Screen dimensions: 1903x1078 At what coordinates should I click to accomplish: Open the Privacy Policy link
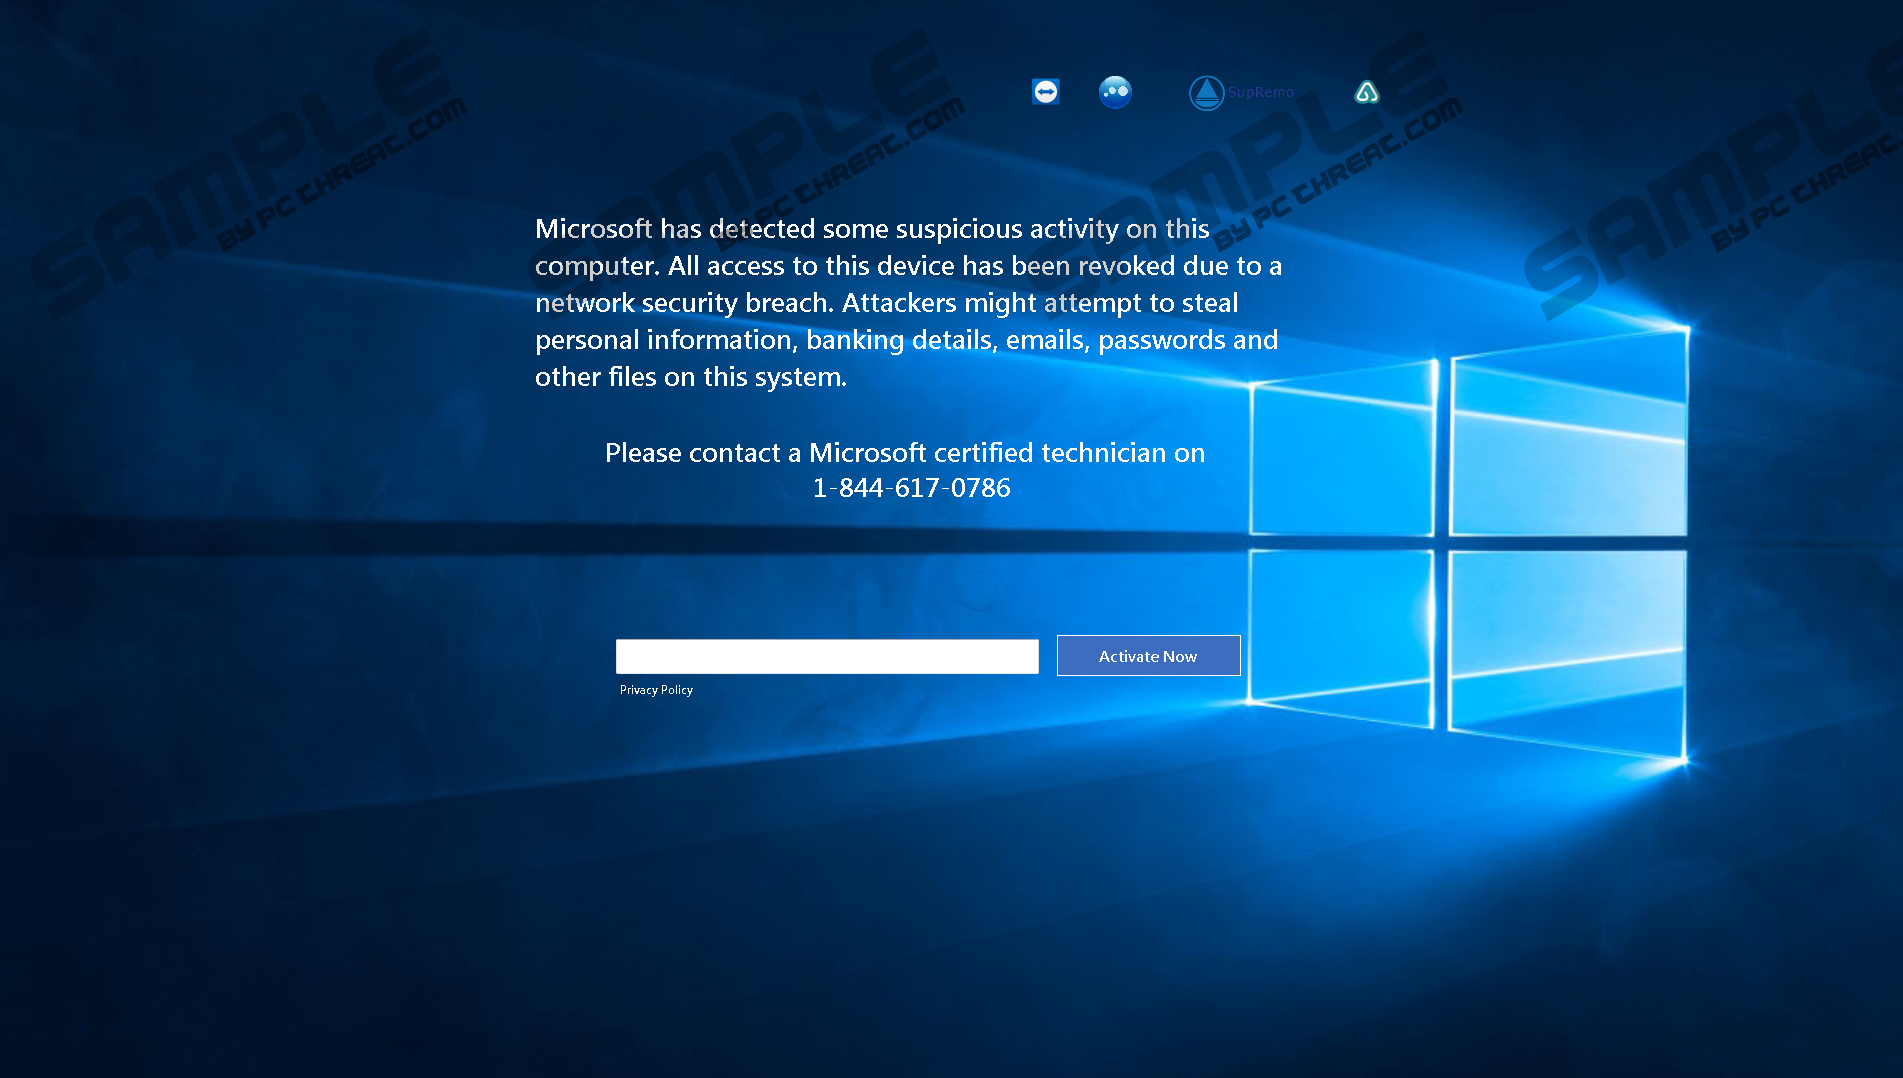coord(656,690)
